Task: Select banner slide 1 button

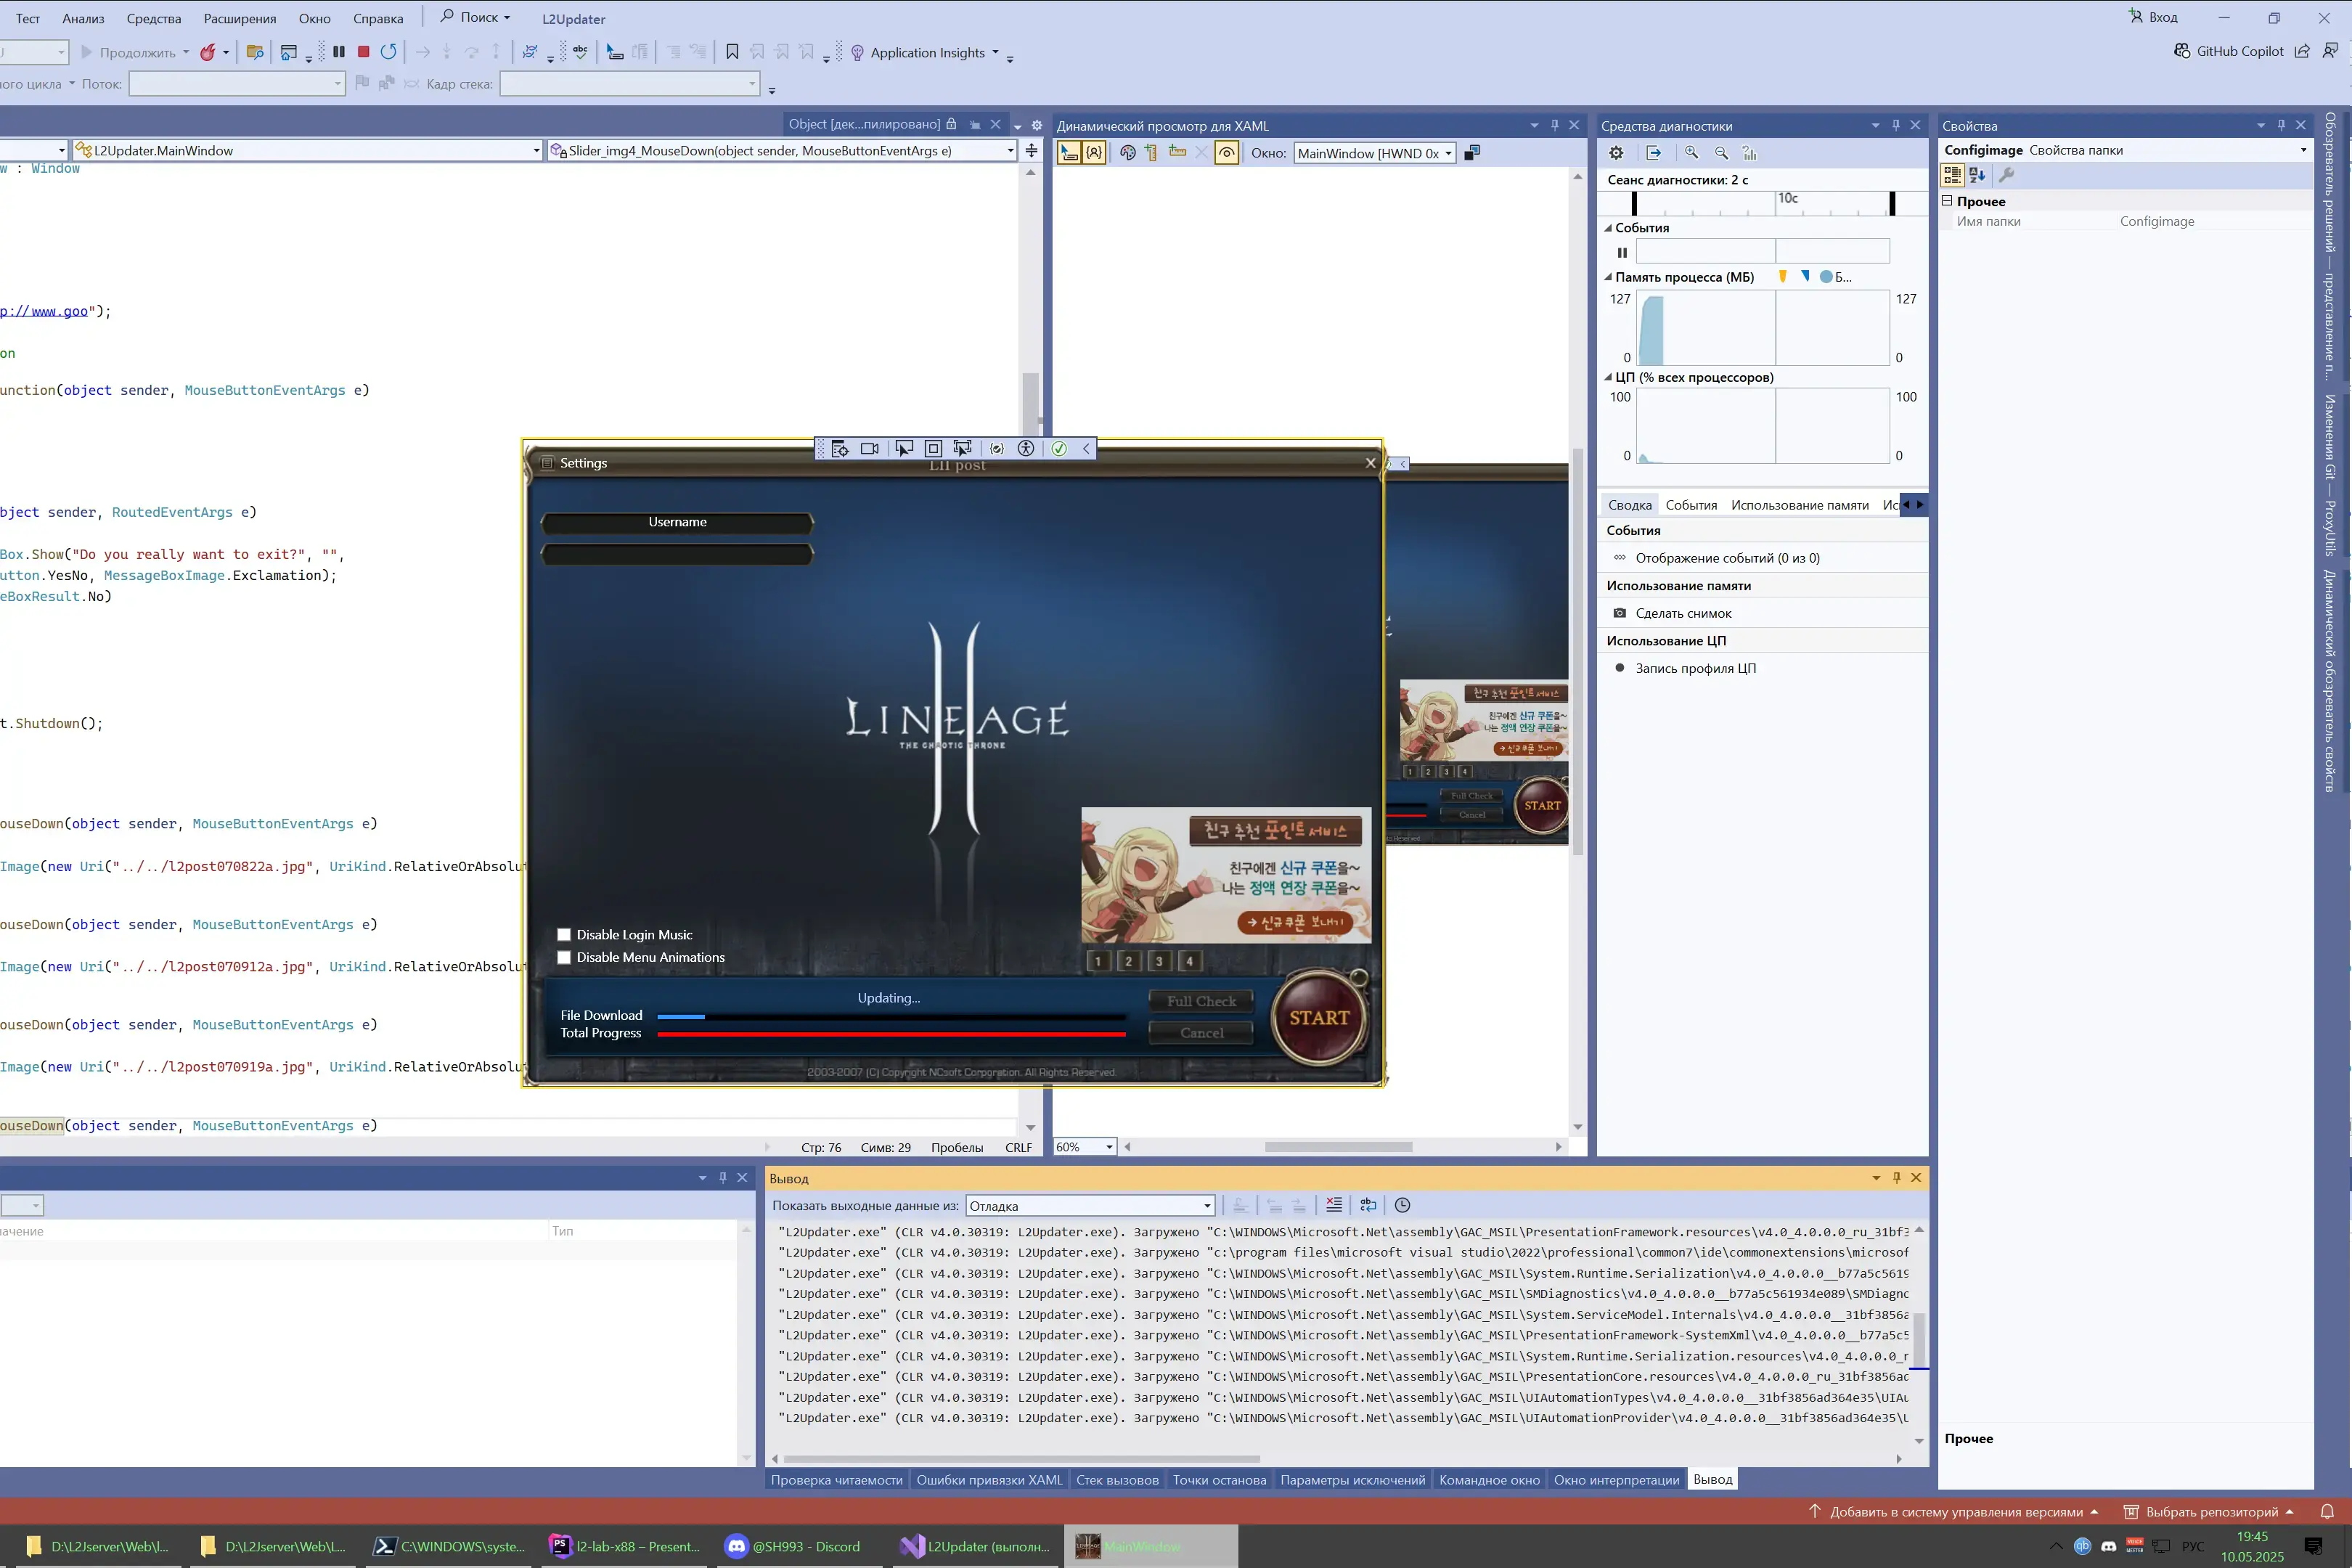Action: click(x=1098, y=961)
